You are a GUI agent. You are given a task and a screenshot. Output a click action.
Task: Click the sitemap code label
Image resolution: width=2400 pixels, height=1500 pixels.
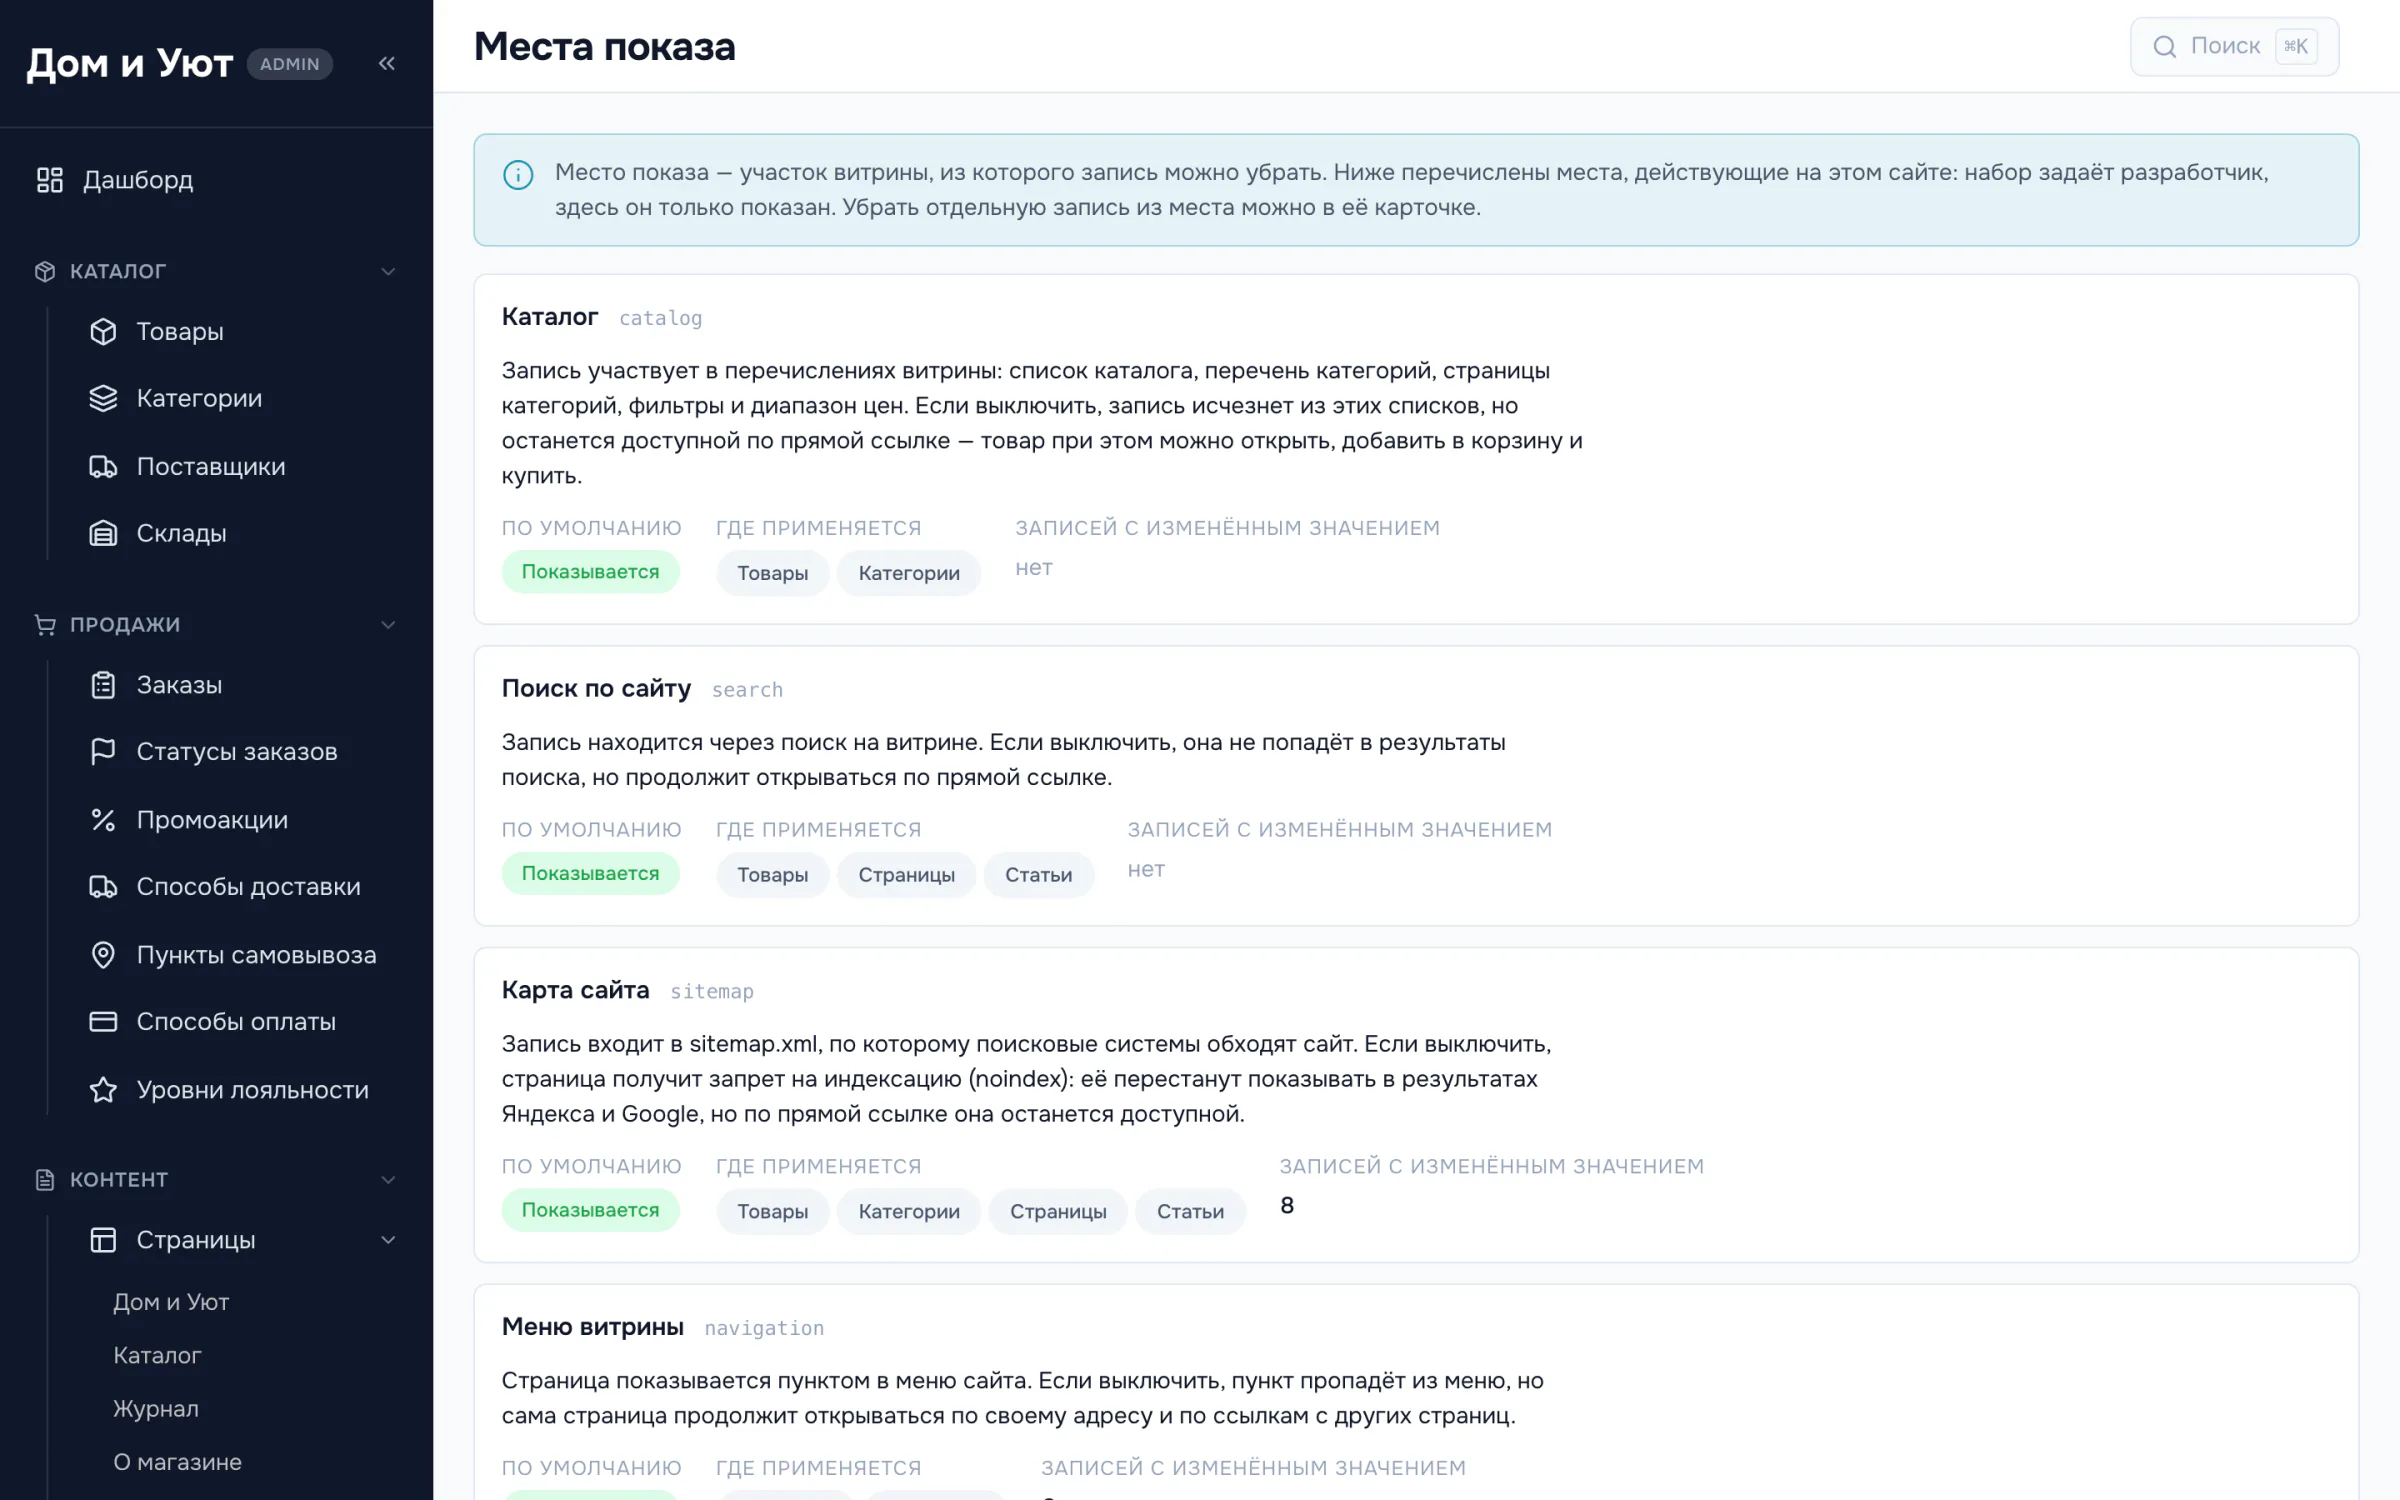(712, 991)
